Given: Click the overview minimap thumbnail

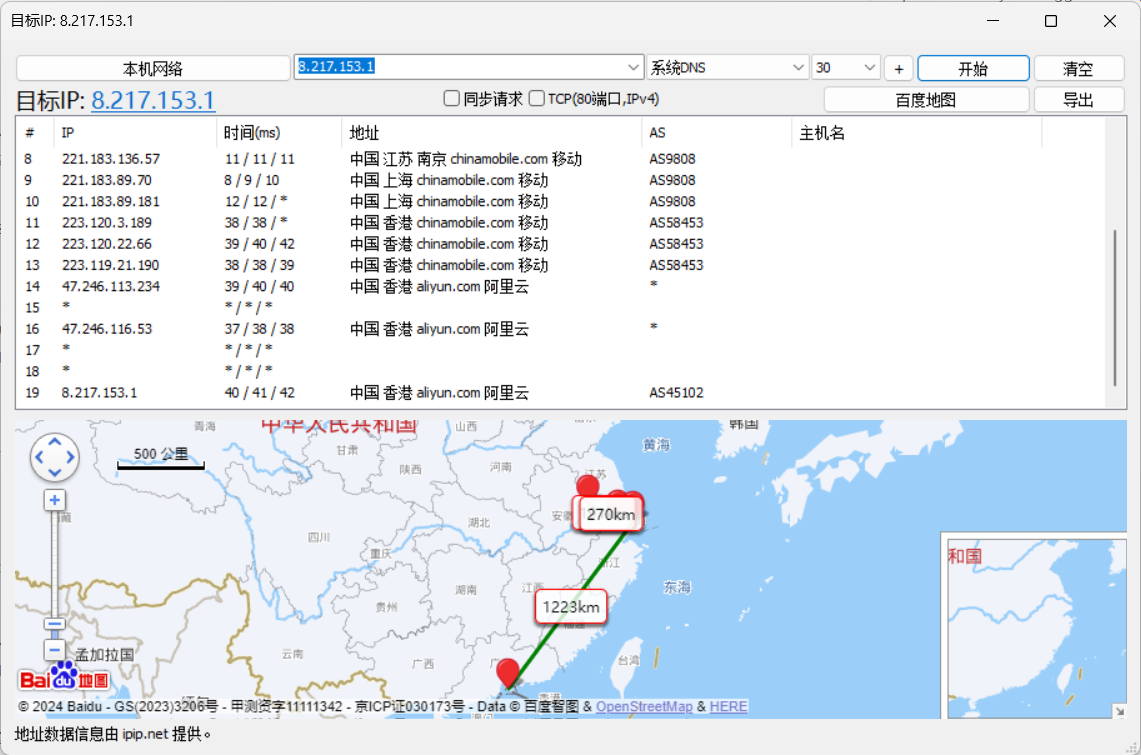Looking at the screenshot, I should [1035, 628].
